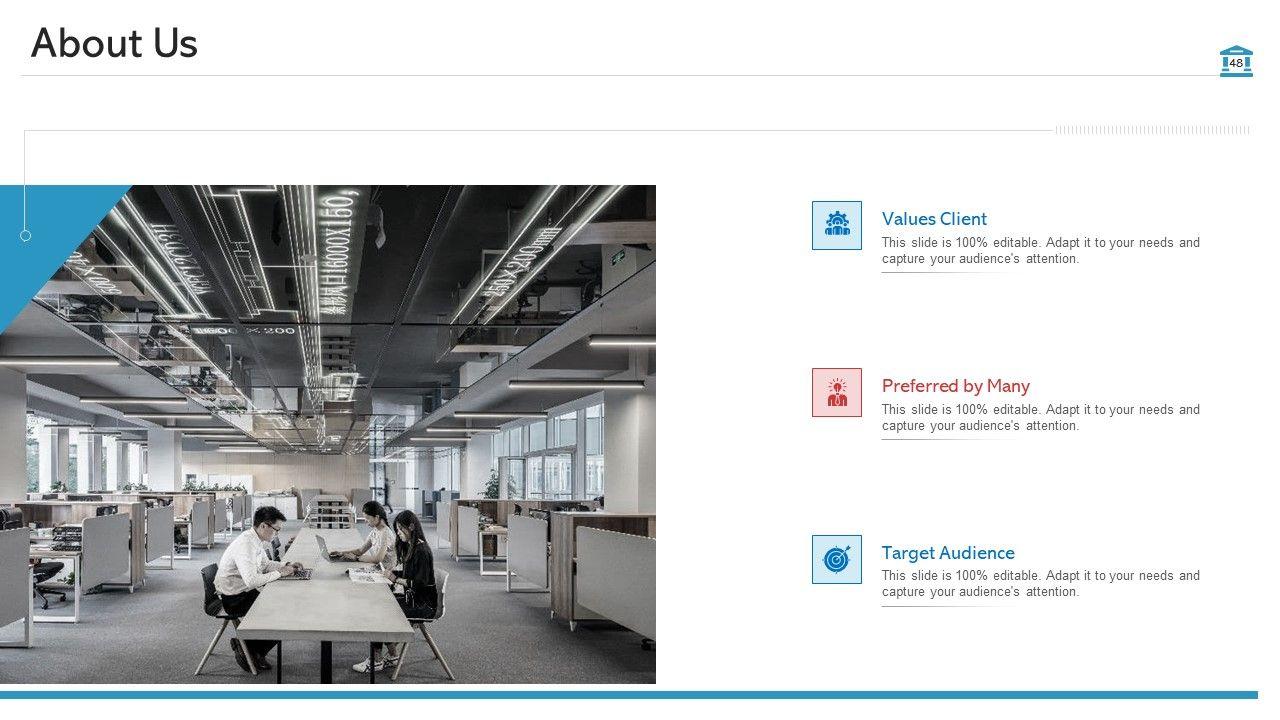
Task: Select the Values Client gear-team icon
Action: coord(836,225)
